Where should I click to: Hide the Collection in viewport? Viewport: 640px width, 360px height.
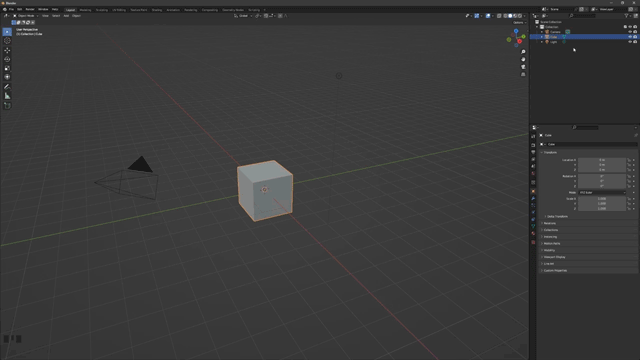click(x=630, y=27)
